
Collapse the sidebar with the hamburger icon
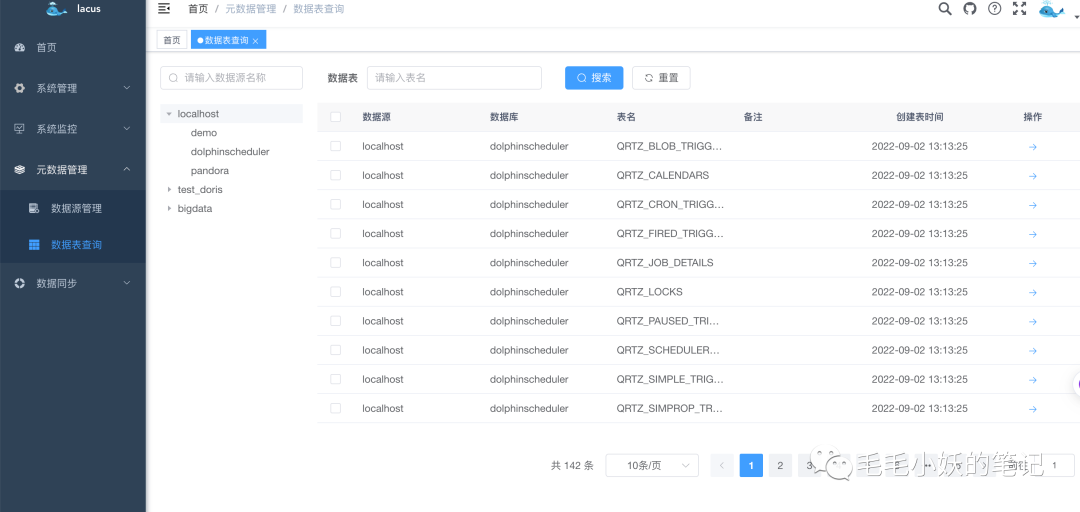click(164, 8)
